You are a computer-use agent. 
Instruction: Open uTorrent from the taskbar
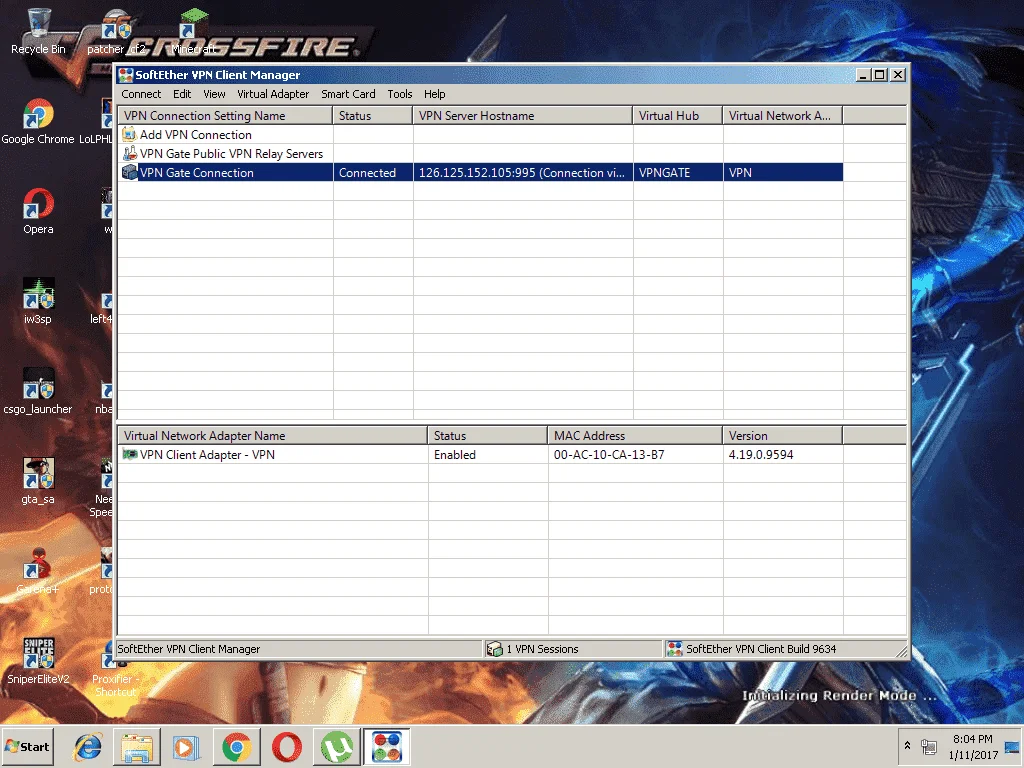pyautogui.click(x=336, y=747)
